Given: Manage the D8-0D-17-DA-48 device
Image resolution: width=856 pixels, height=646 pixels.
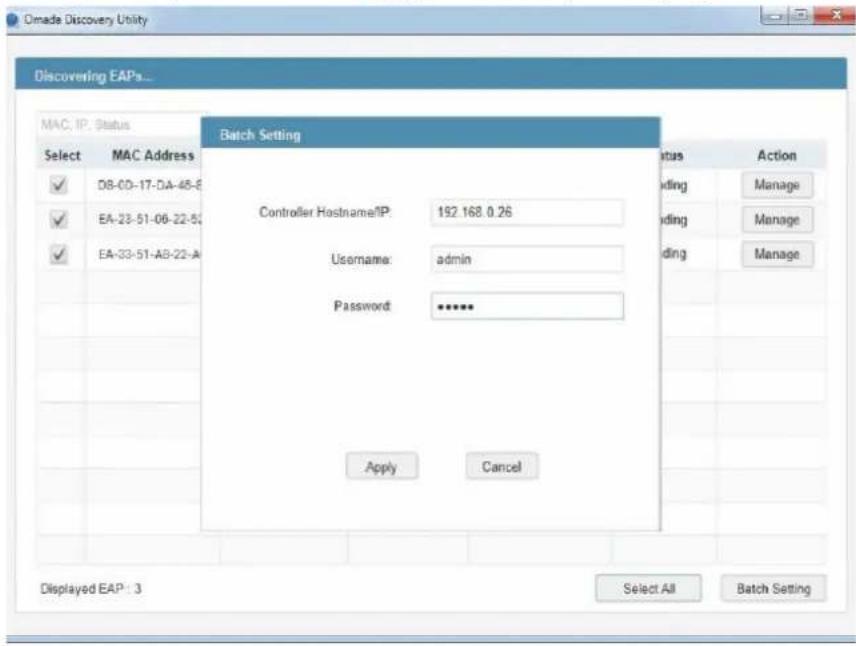Looking at the screenshot, I should [x=777, y=185].
